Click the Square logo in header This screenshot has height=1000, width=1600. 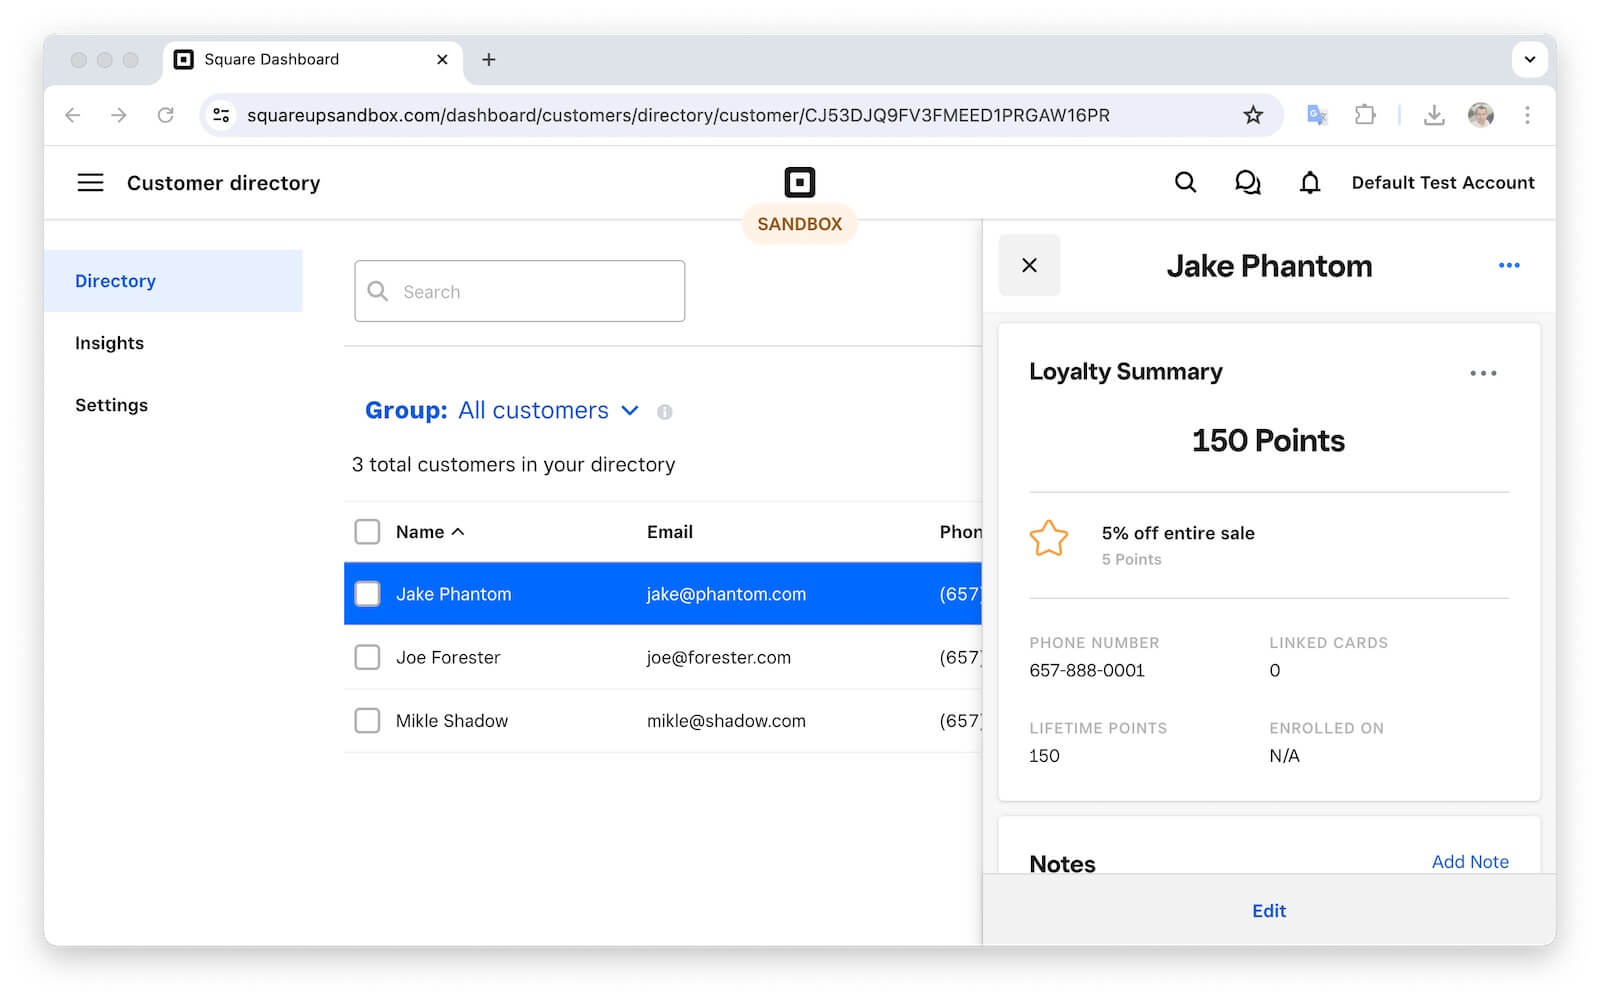coord(799,182)
